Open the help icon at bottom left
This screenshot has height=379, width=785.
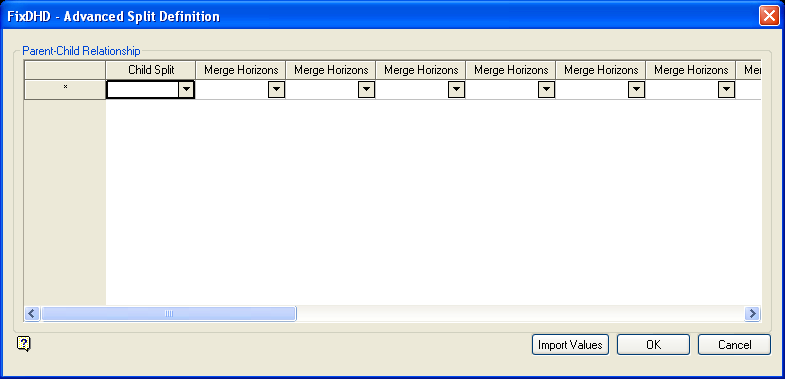(24, 344)
